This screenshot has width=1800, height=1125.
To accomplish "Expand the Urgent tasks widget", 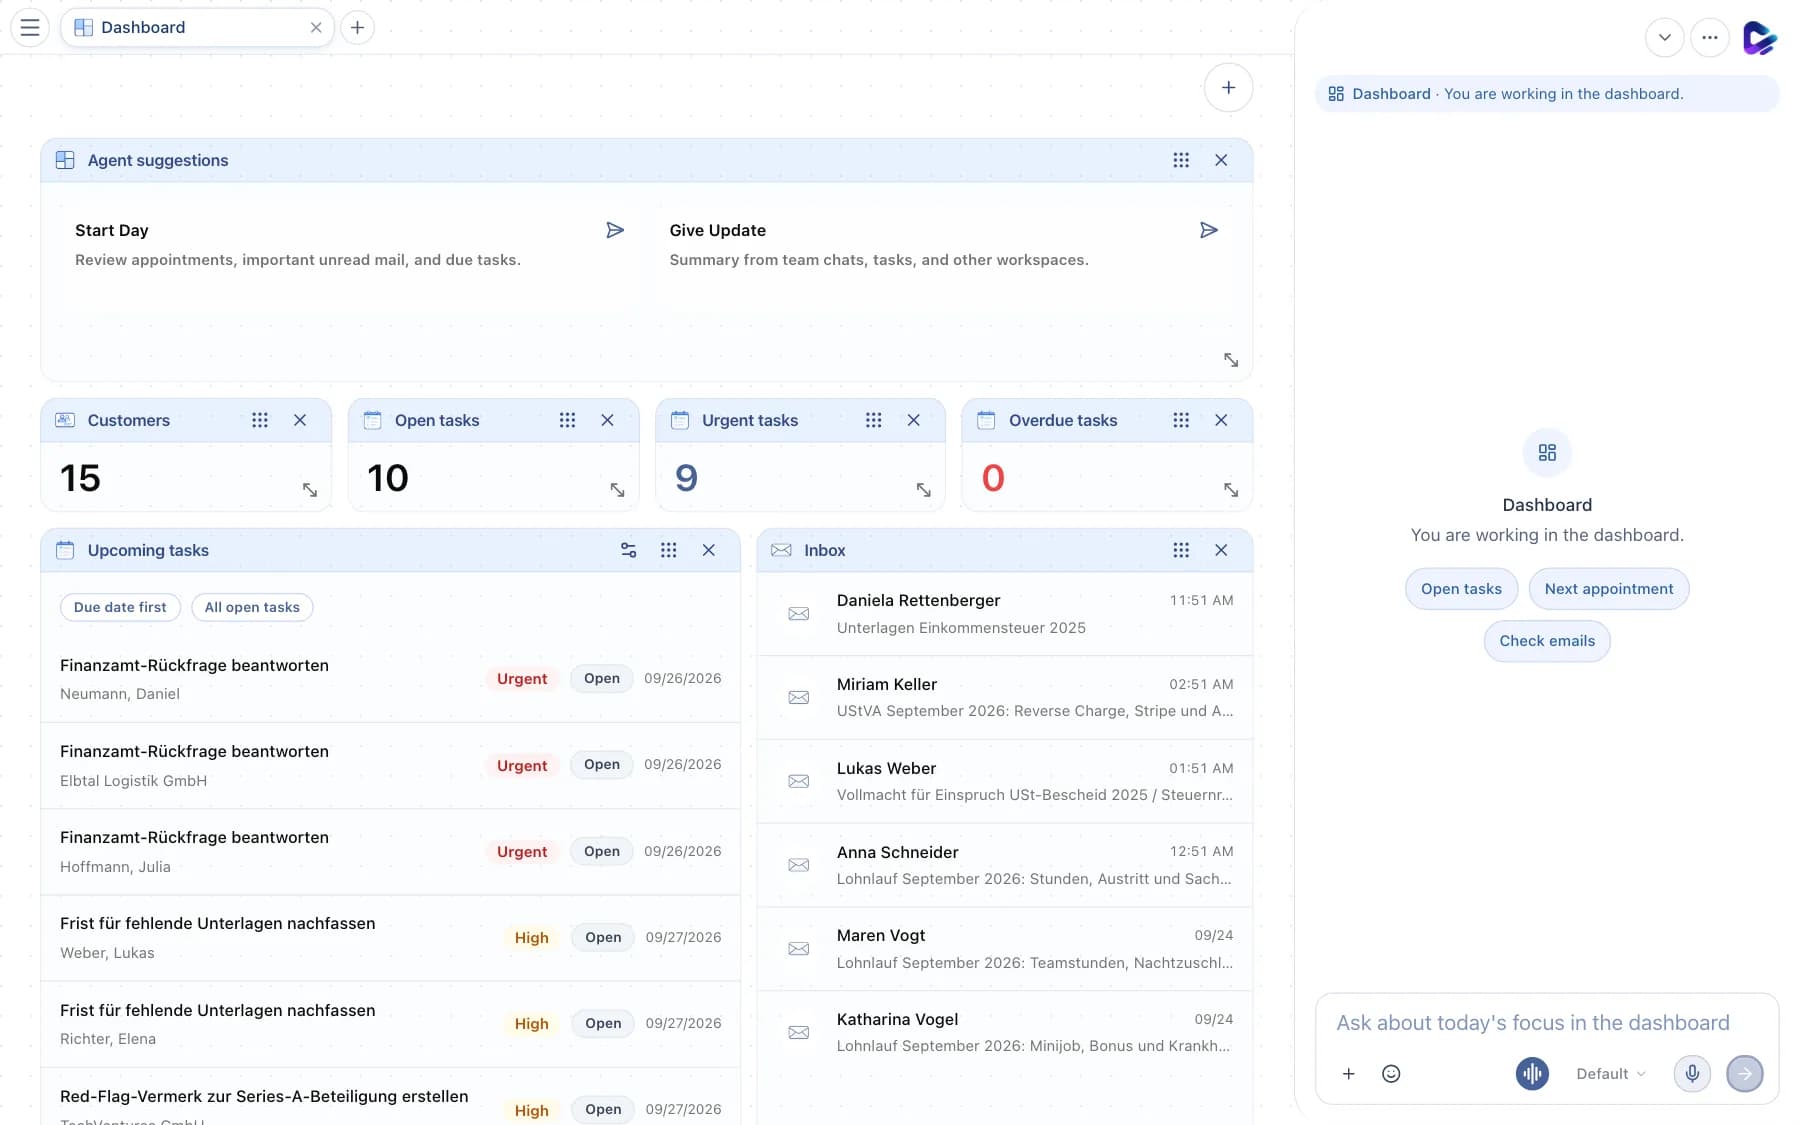I will coord(923,489).
